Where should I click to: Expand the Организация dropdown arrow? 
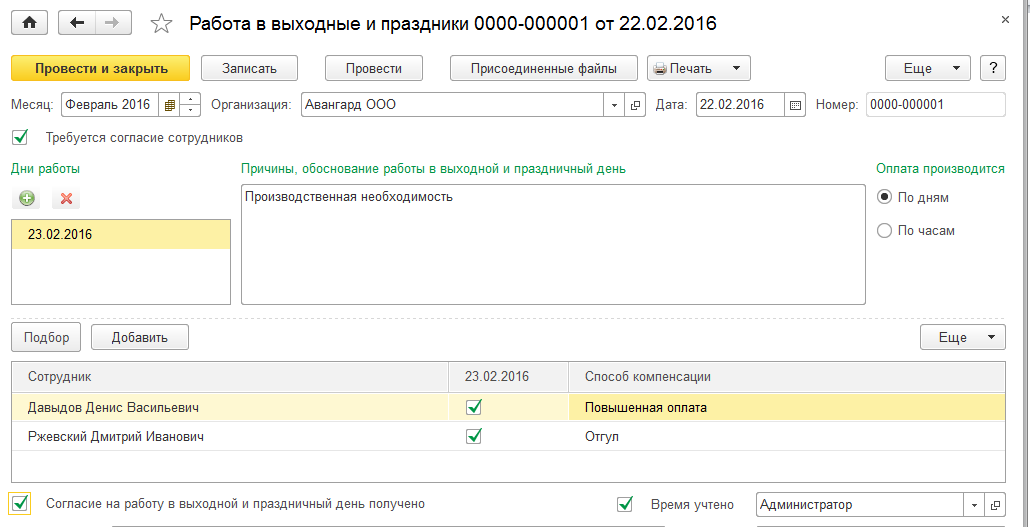[614, 104]
